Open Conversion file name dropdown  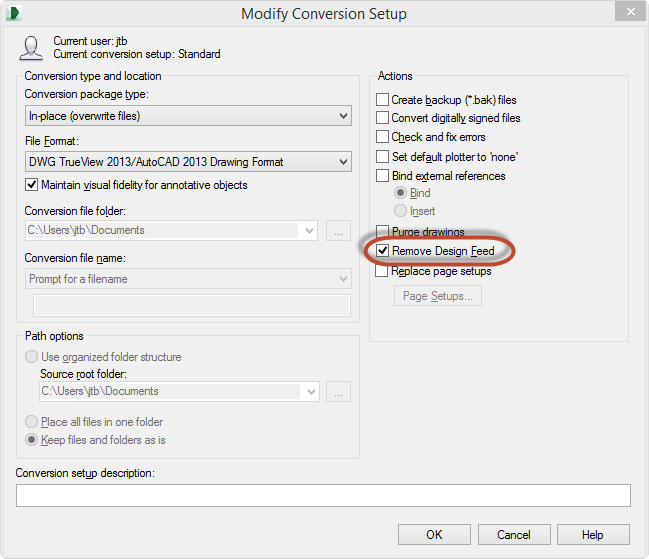188,279
